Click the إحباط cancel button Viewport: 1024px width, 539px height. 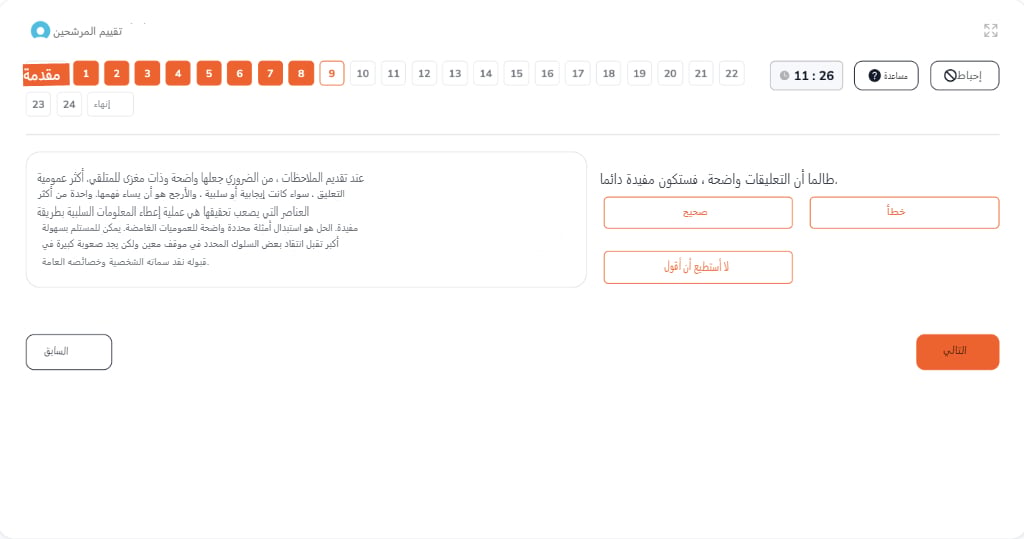(x=964, y=76)
